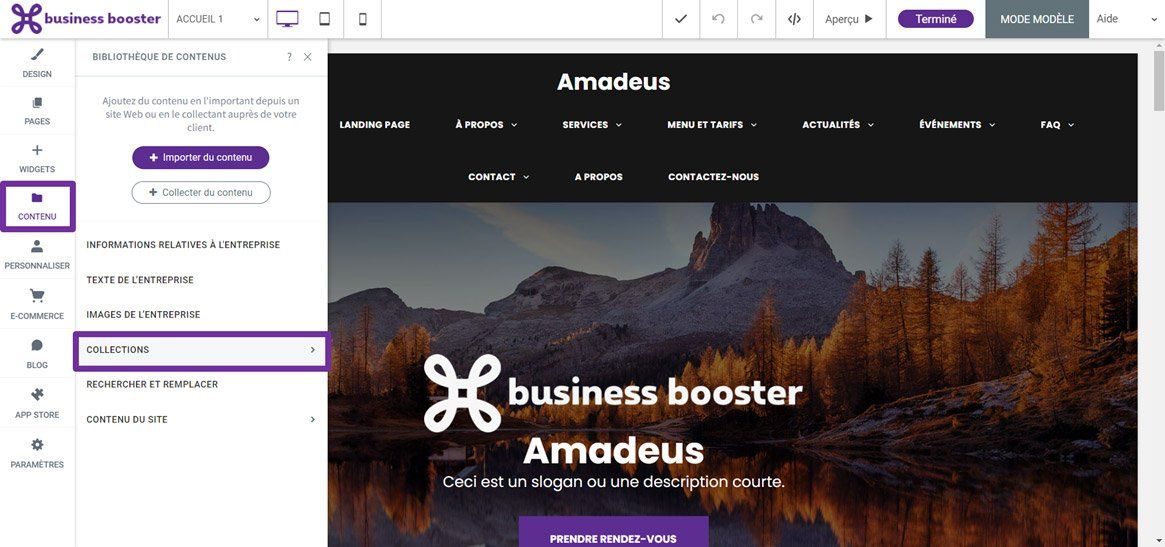Click the checkmark save icon
This screenshot has height=547, width=1165.
point(681,19)
